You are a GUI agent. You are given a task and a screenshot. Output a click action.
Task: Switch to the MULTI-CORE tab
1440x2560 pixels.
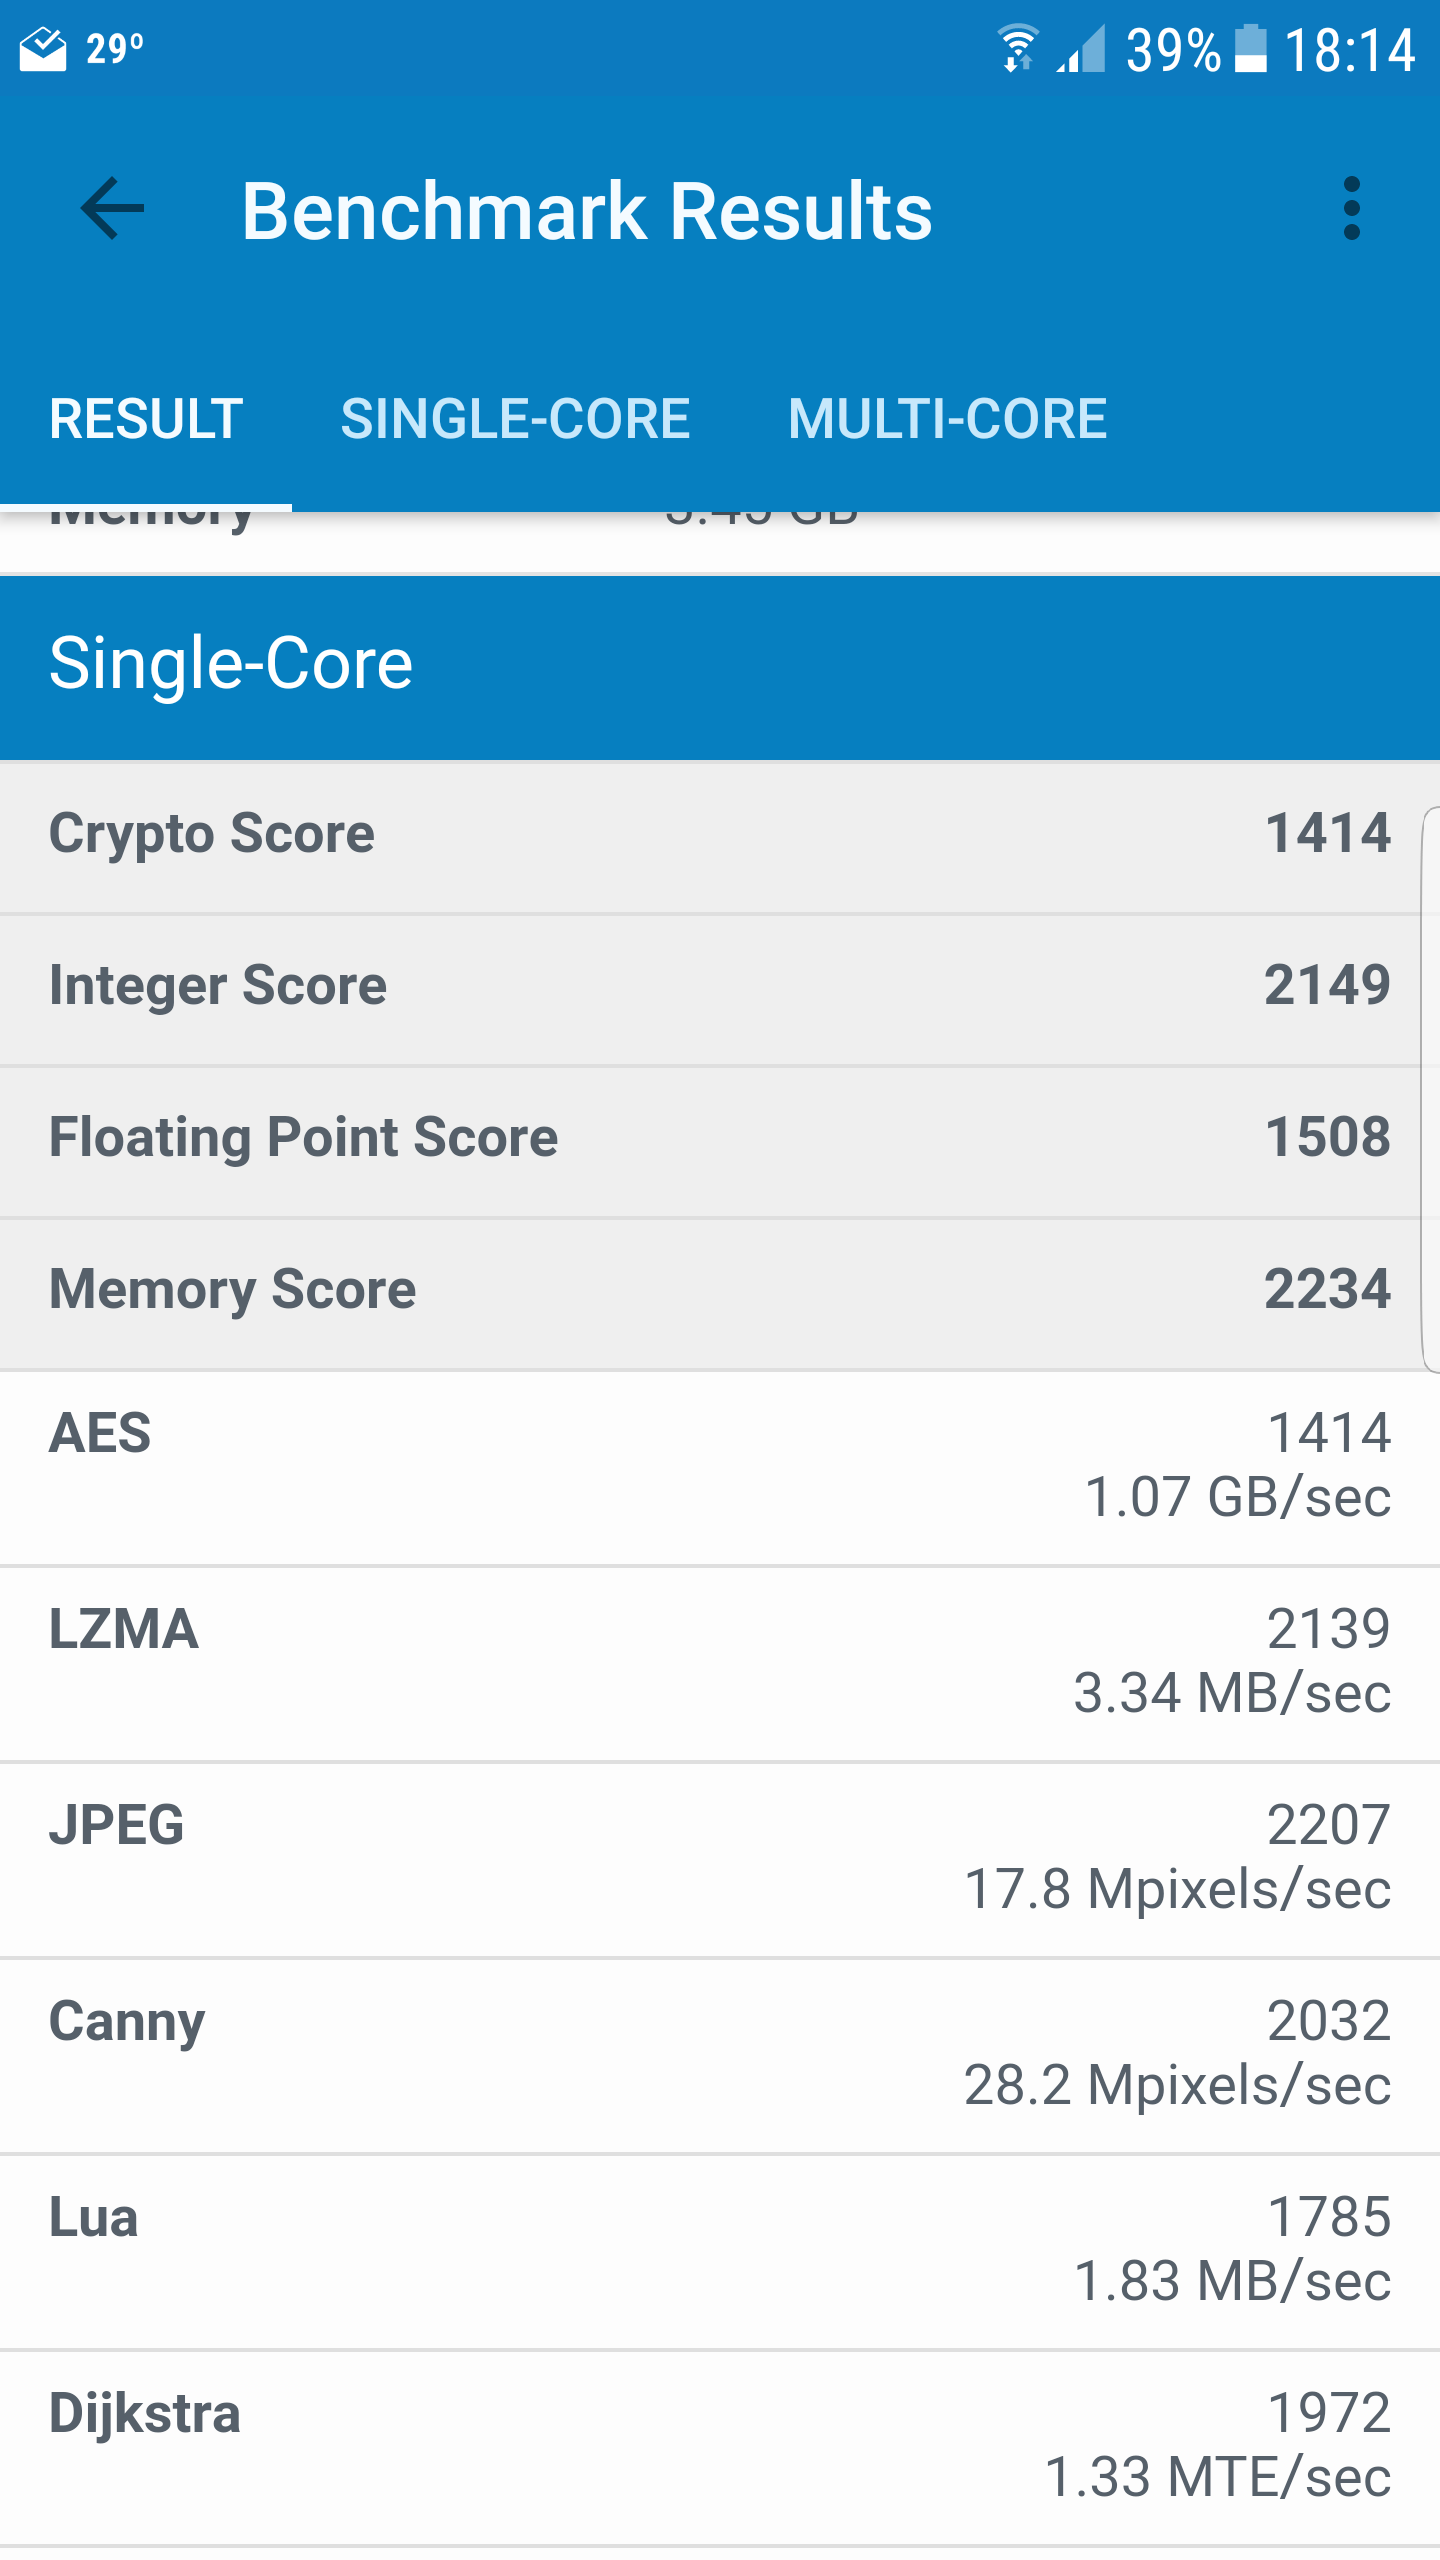coord(947,419)
